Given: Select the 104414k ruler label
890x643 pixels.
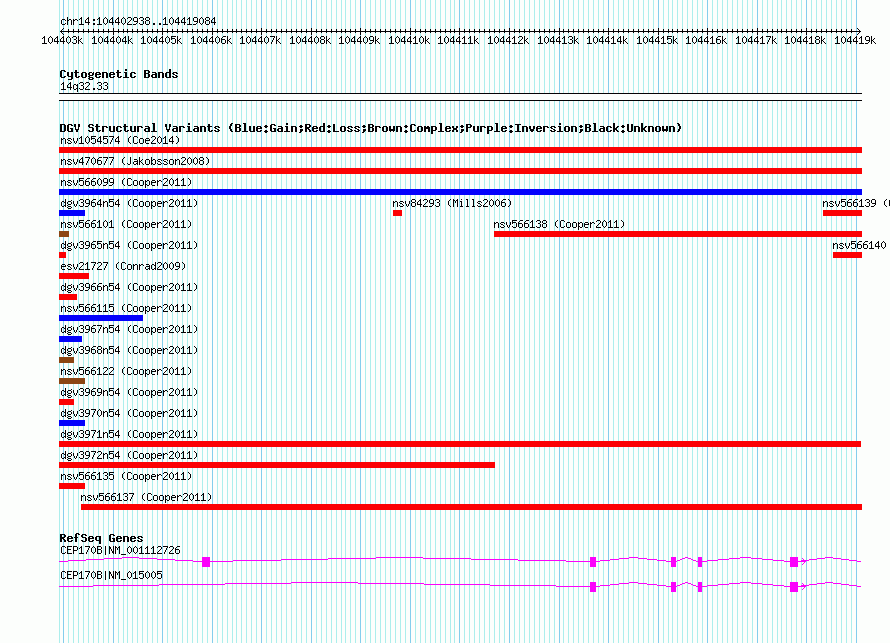Looking at the screenshot, I should (607, 40).
